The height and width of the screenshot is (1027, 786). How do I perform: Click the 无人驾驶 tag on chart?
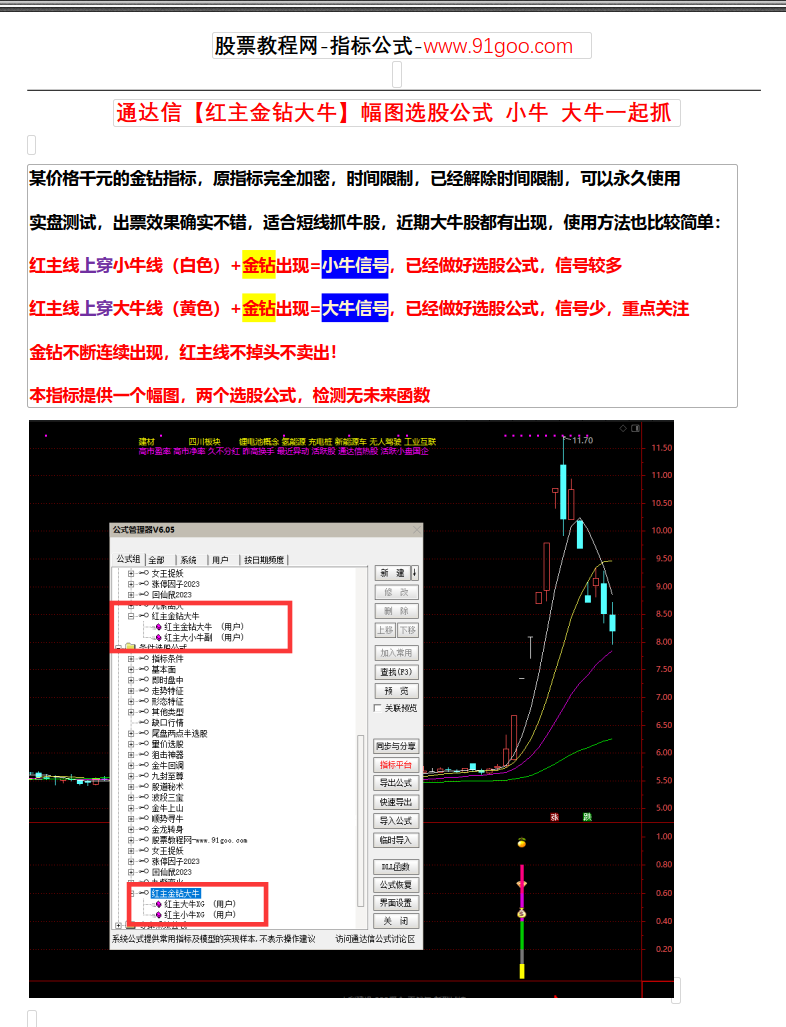pos(385,441)
